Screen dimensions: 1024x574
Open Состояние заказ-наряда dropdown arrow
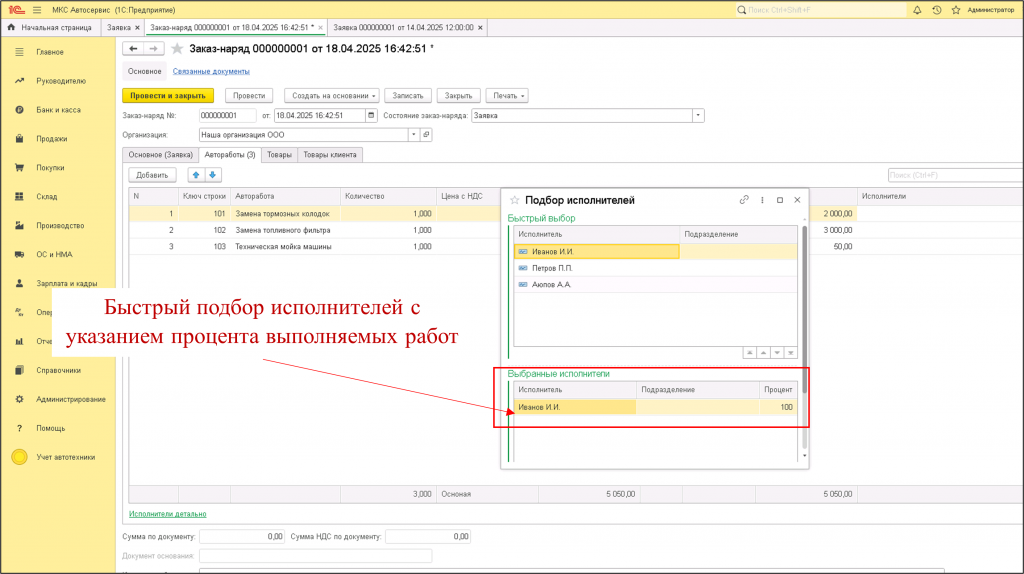click(x=698, y=116)
